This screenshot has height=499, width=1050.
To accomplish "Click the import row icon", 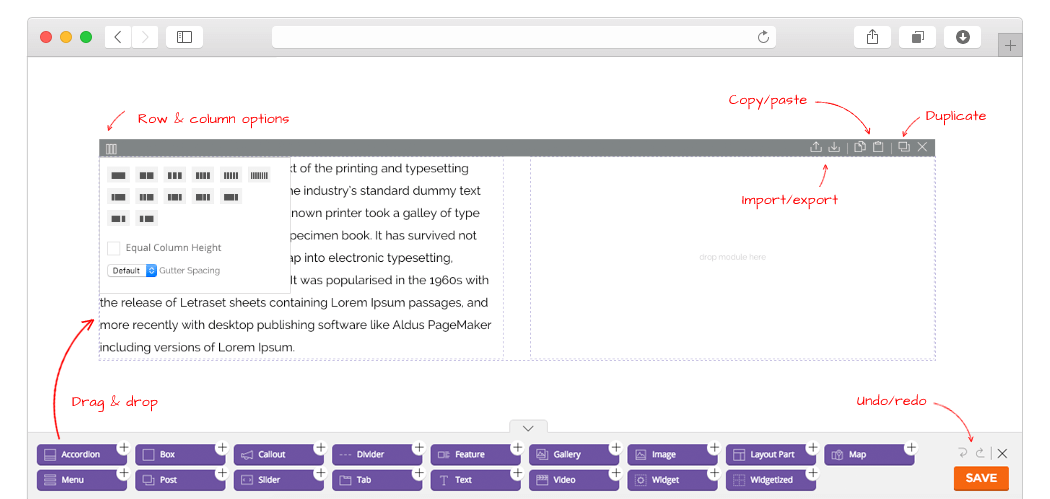I will 834,147.
